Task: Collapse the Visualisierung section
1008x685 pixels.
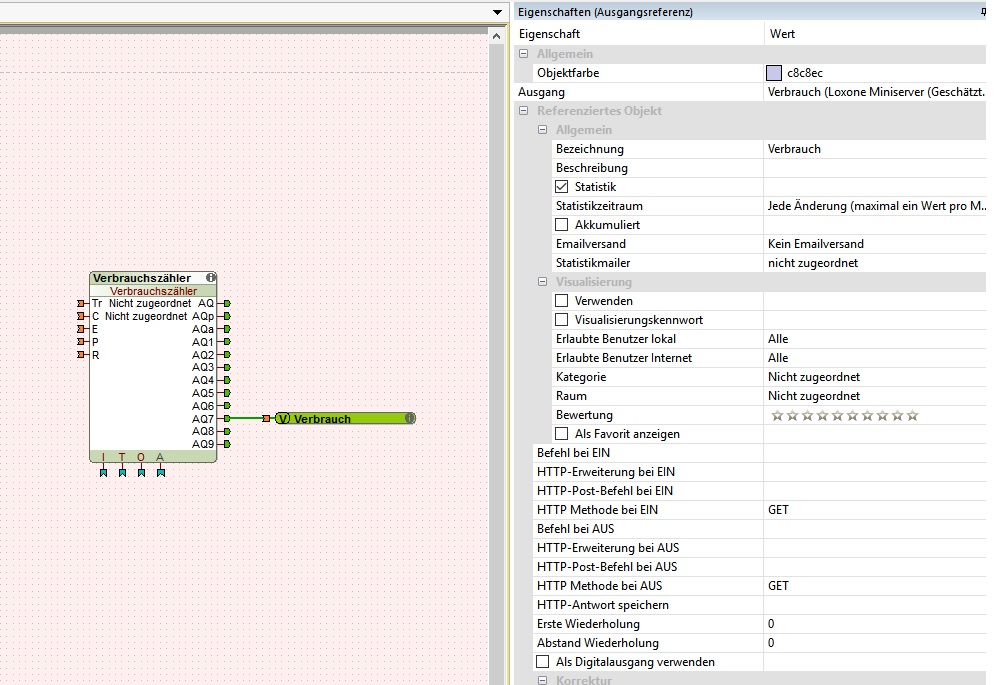Action: pos(543,282)
